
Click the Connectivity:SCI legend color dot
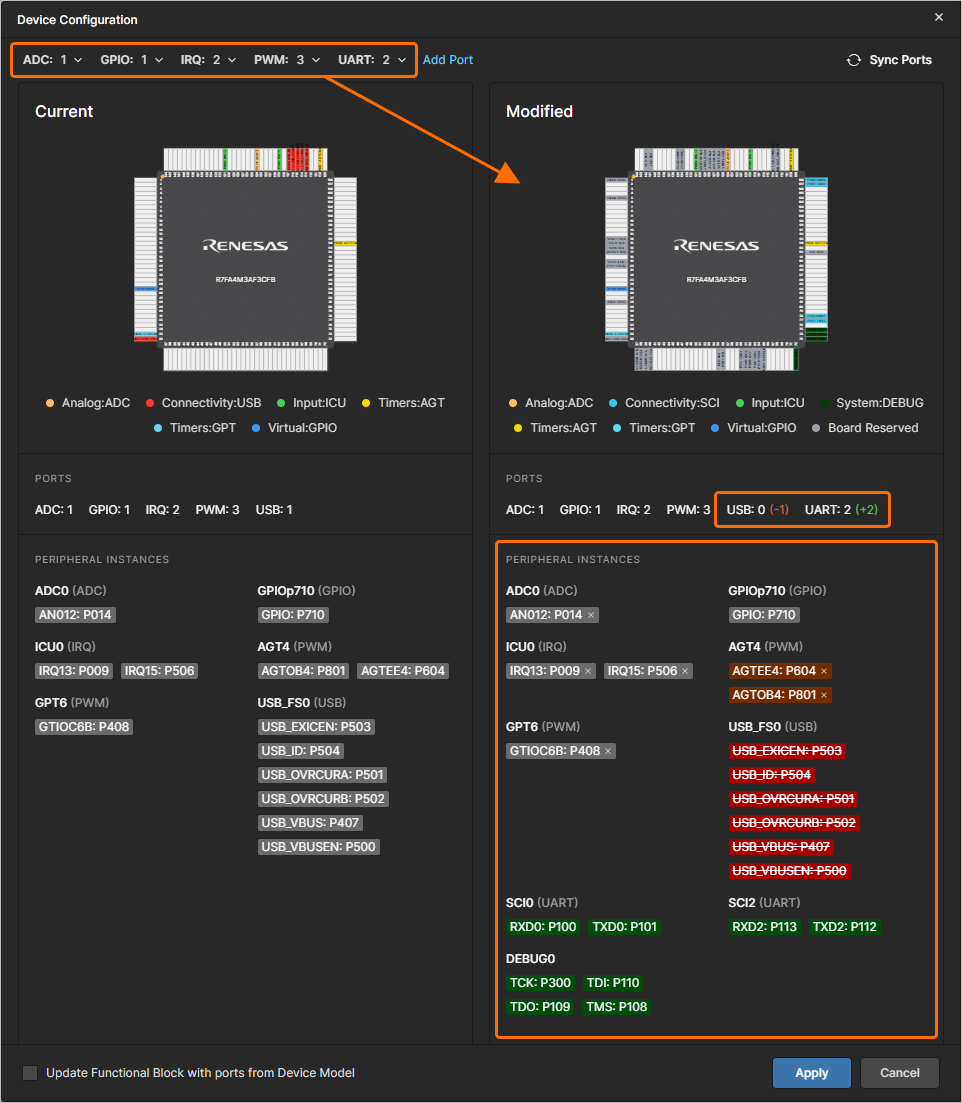click(x=613, y=403)
